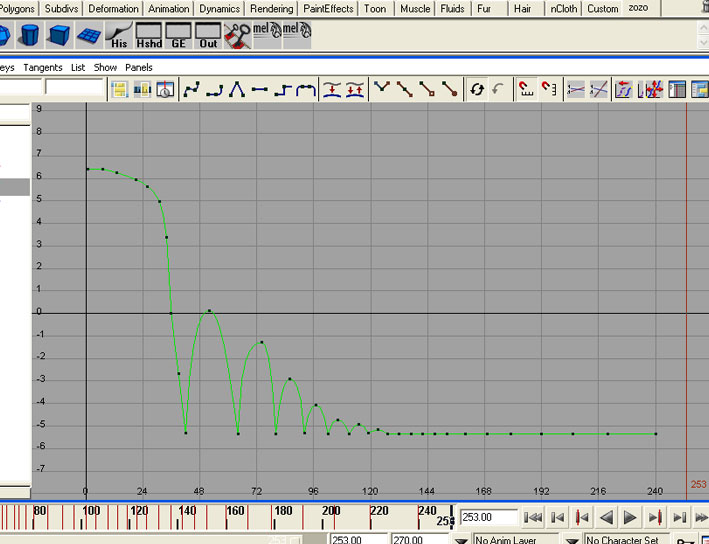Image resolution: width=709 pixels, height=544 pixels.
Task: Click the Frame All graph toolbar icon
Action: pyautogui.click(x=119, y=90)
